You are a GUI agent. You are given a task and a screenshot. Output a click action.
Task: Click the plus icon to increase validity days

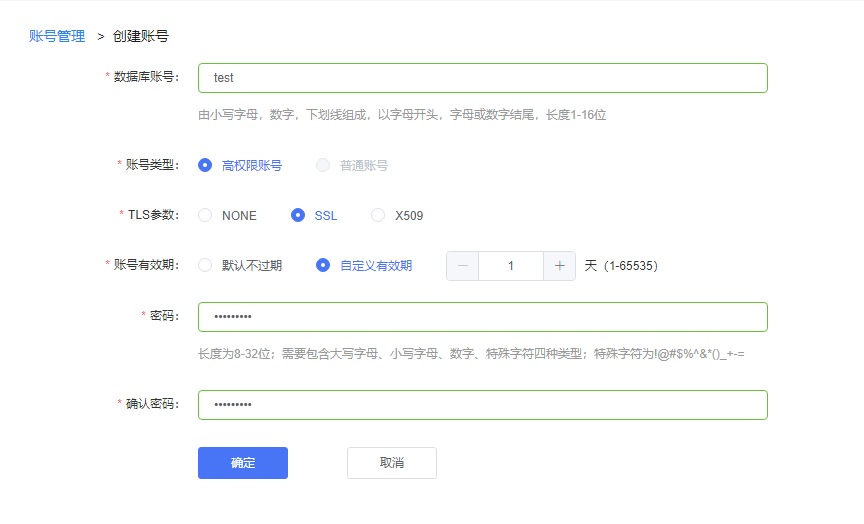click(x=559, y=266)
